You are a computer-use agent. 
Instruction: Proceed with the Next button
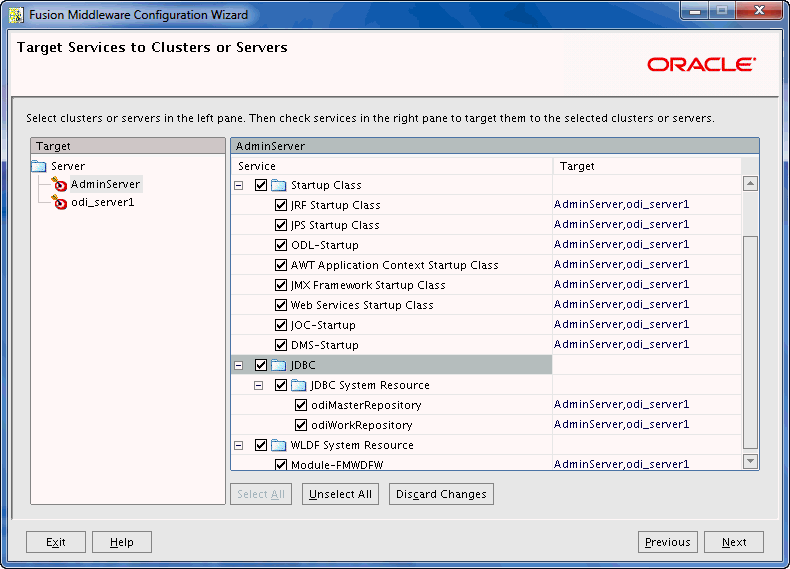click(734, 542)
